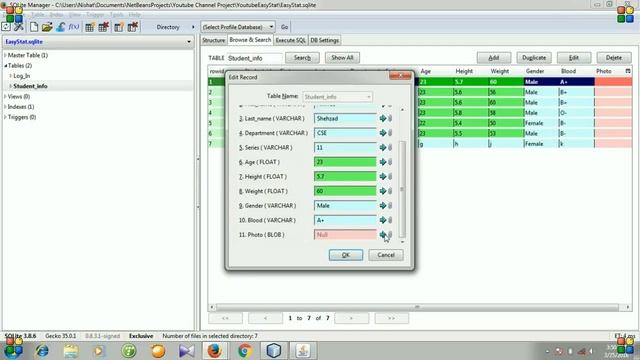Image resolution: width=640 pixels, height=360 pixels.
Task: Open the Table Name dropdown in Edit Record
Action: tap(337, 97)
